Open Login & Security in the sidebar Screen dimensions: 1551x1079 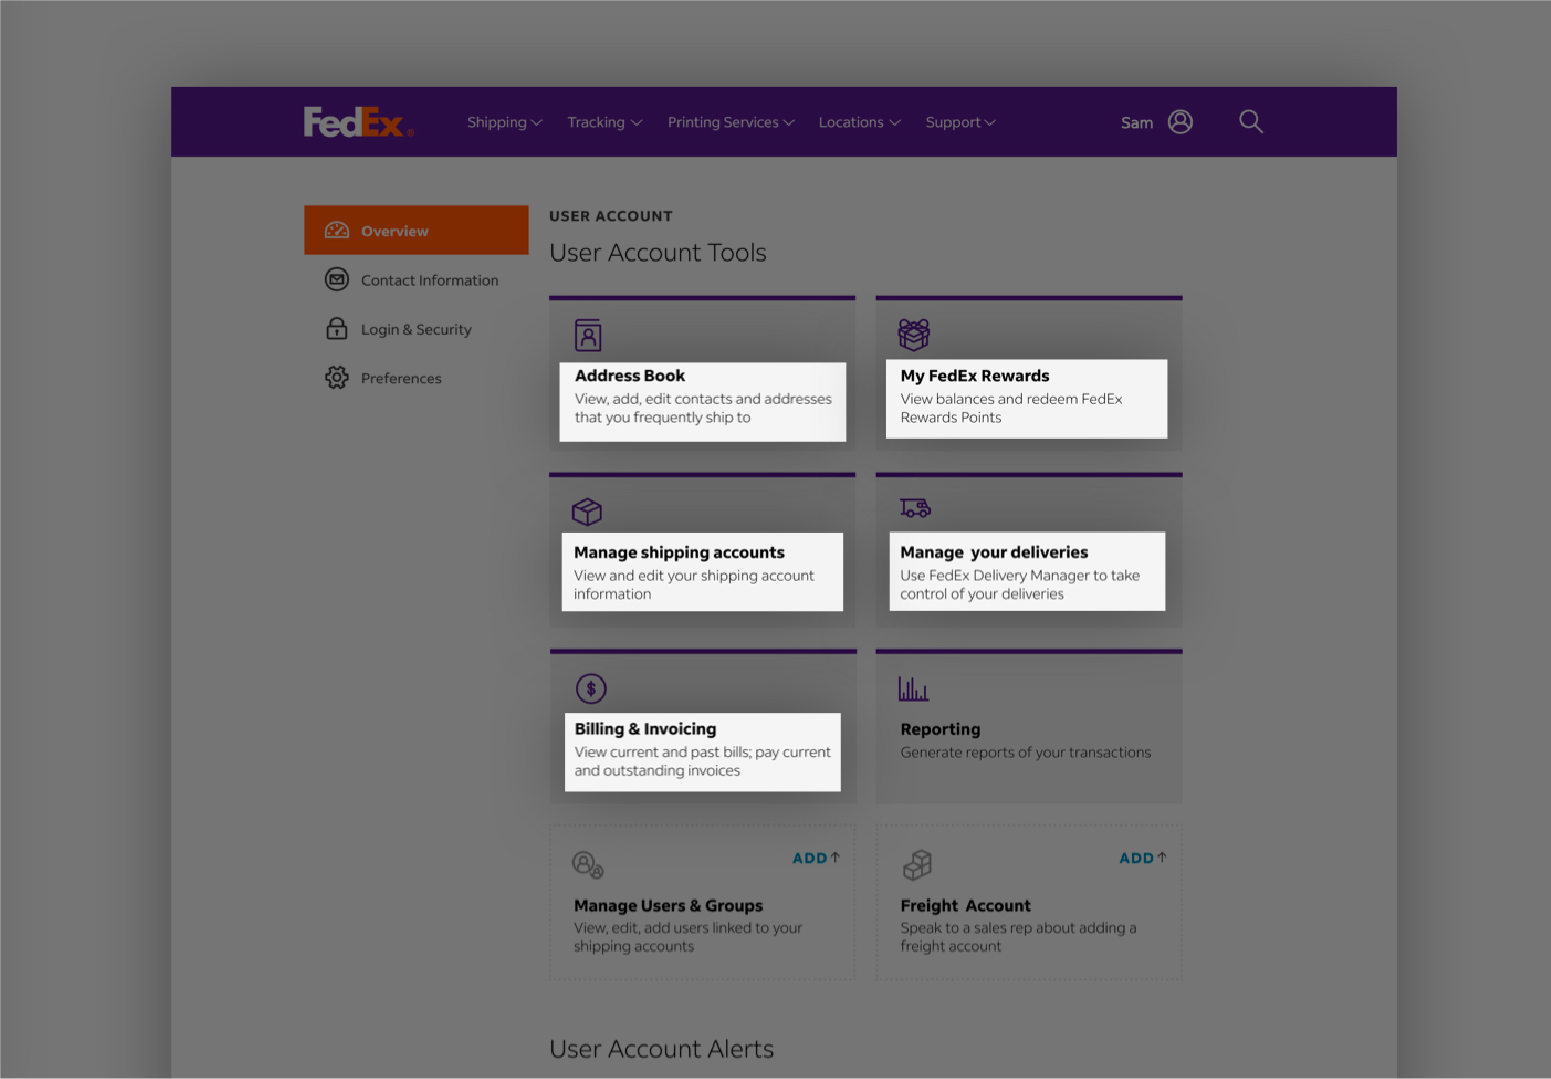tap(416, 329)
